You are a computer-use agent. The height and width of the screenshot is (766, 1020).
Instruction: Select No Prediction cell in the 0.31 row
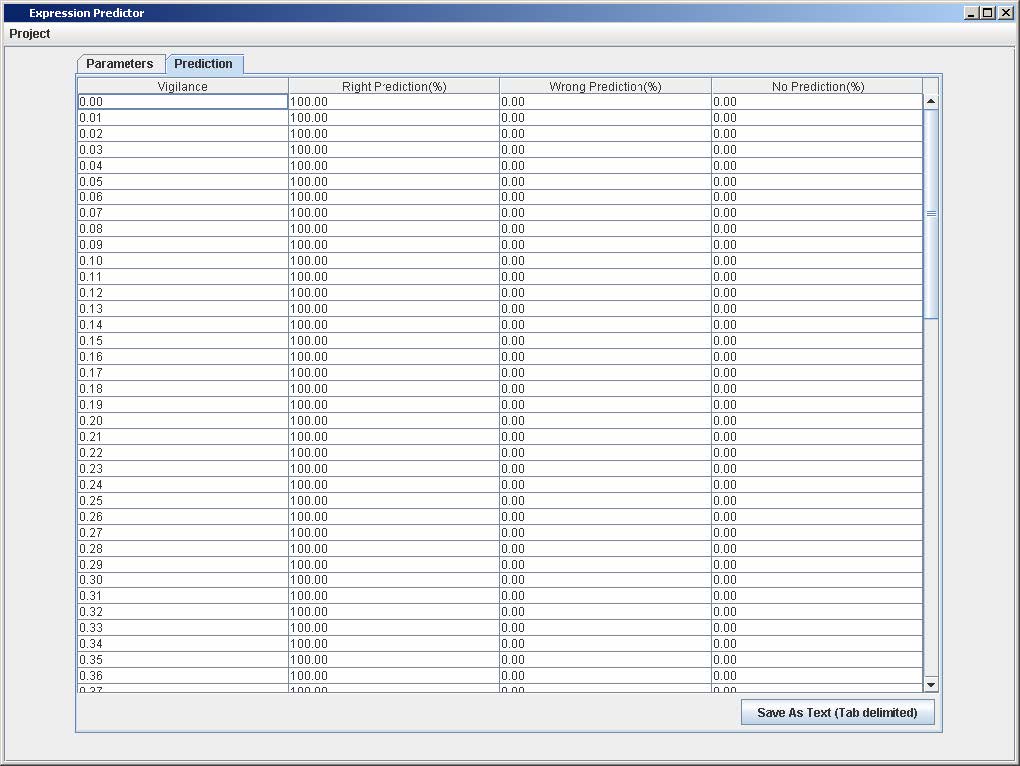click(817, 596)
